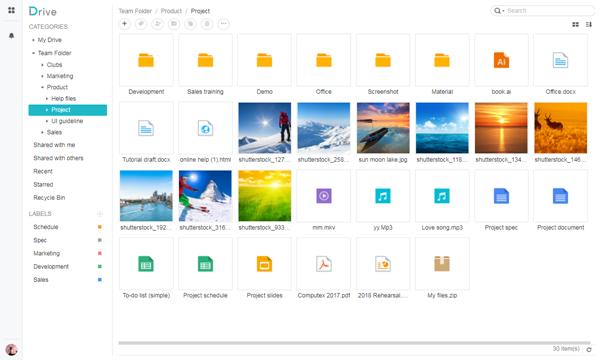Go to Team Folder breadcrumb link
Viewport: 600px width, 360px height.
click(135, 11)
